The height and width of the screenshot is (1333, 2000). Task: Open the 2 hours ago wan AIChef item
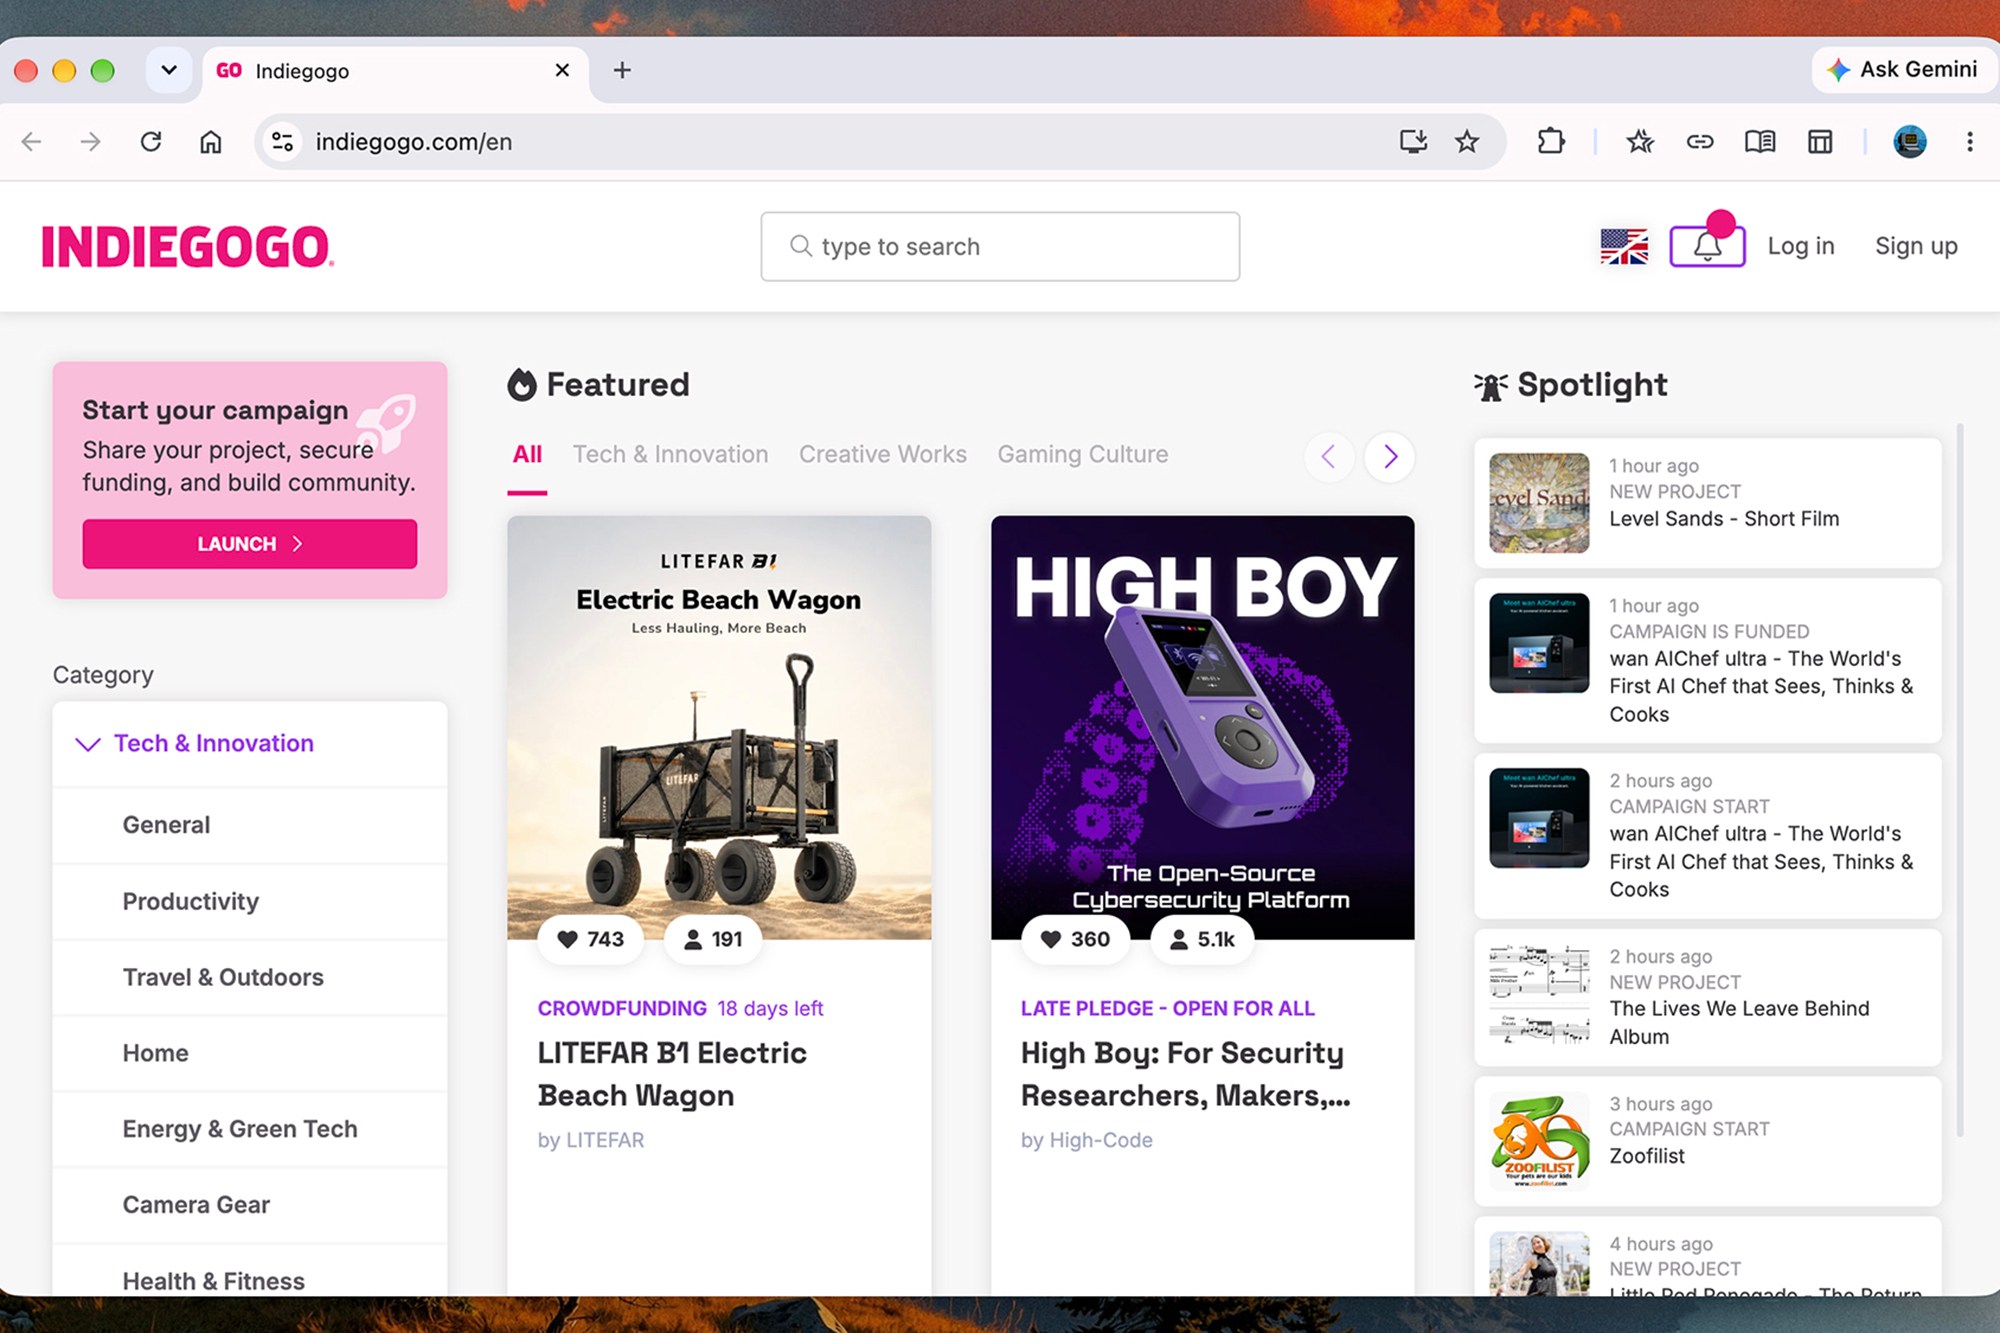1708,835
